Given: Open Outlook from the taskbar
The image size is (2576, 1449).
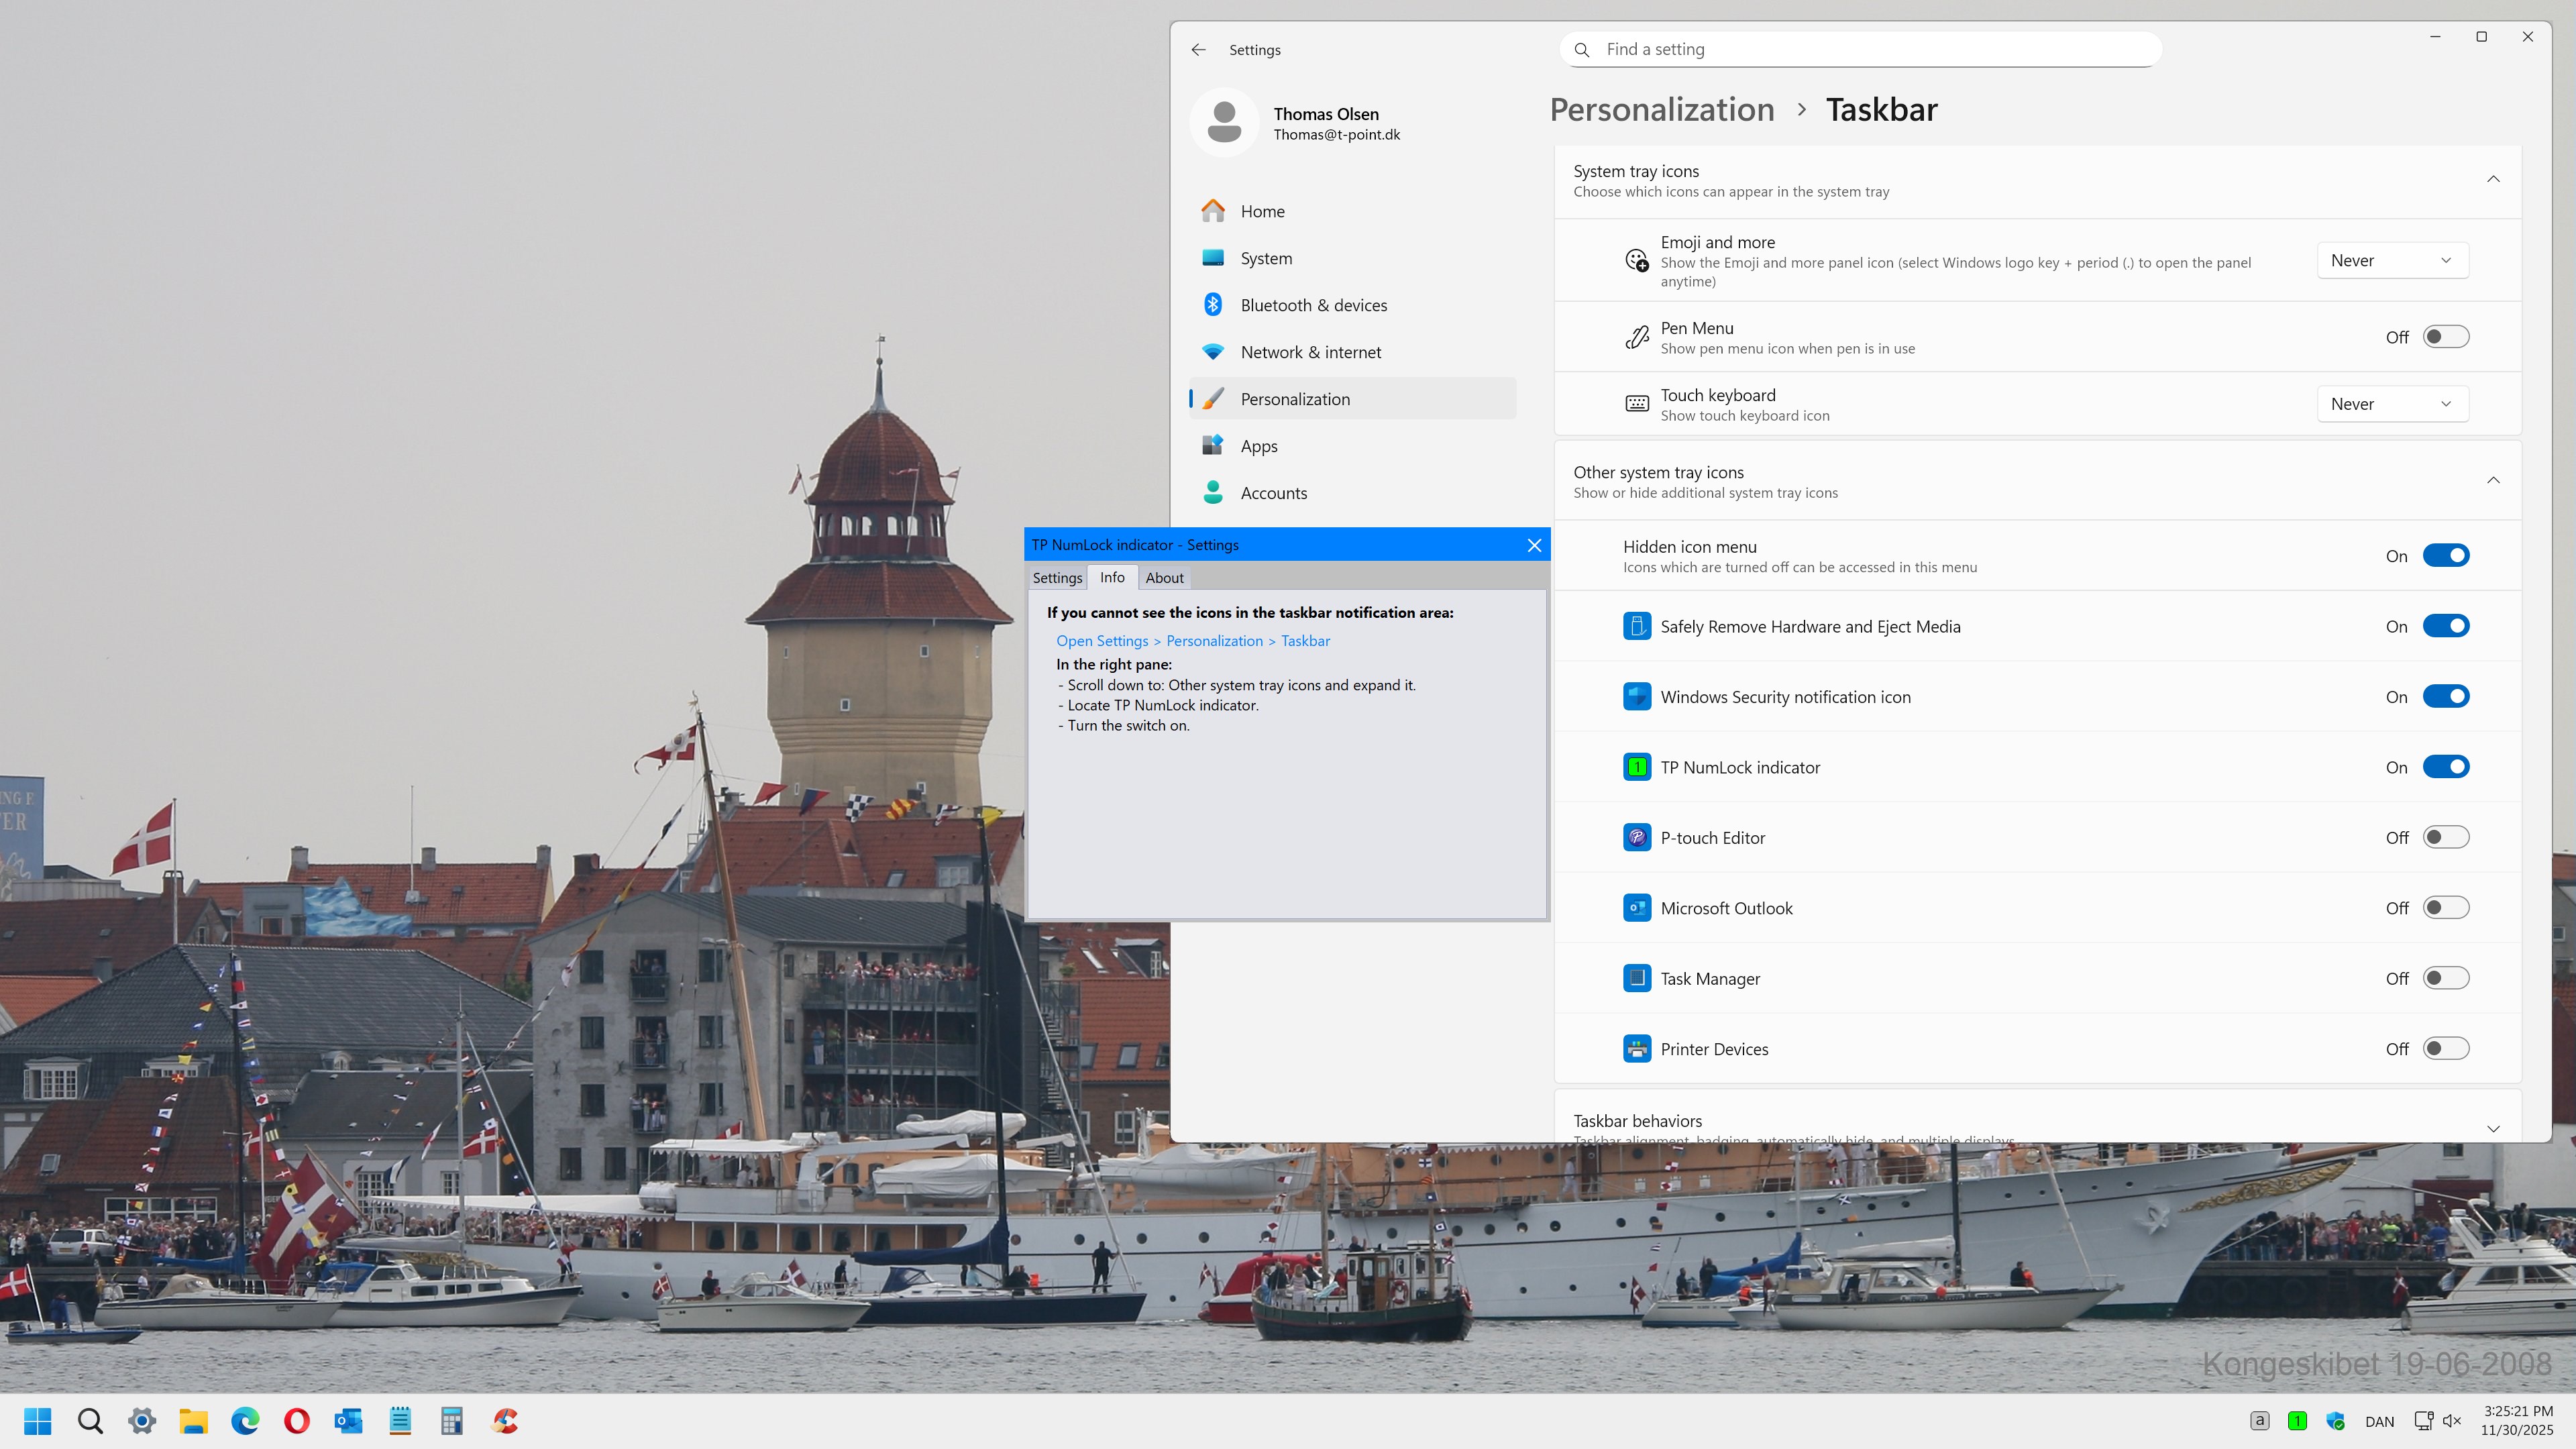Looking at the screenshot, I should coord(348,1421).
